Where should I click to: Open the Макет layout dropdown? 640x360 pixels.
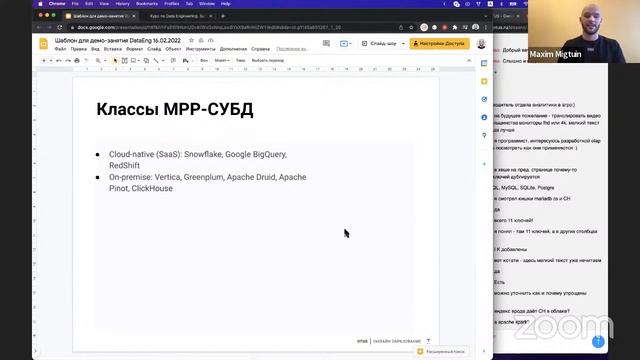[222, 60]
